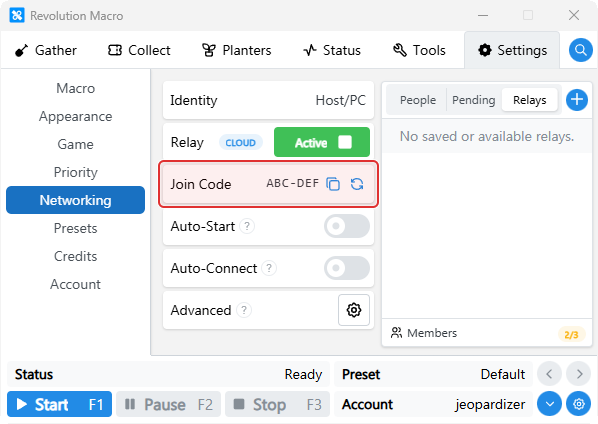Go to previous preset with left chevron
The width and height of the screenshot is (598, 424).
point(549,374)
